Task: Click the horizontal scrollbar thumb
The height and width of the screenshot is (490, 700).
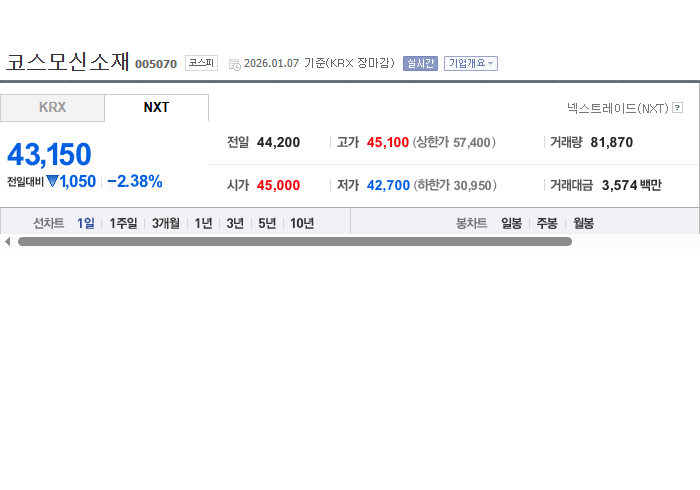Action: pos(295,241)
